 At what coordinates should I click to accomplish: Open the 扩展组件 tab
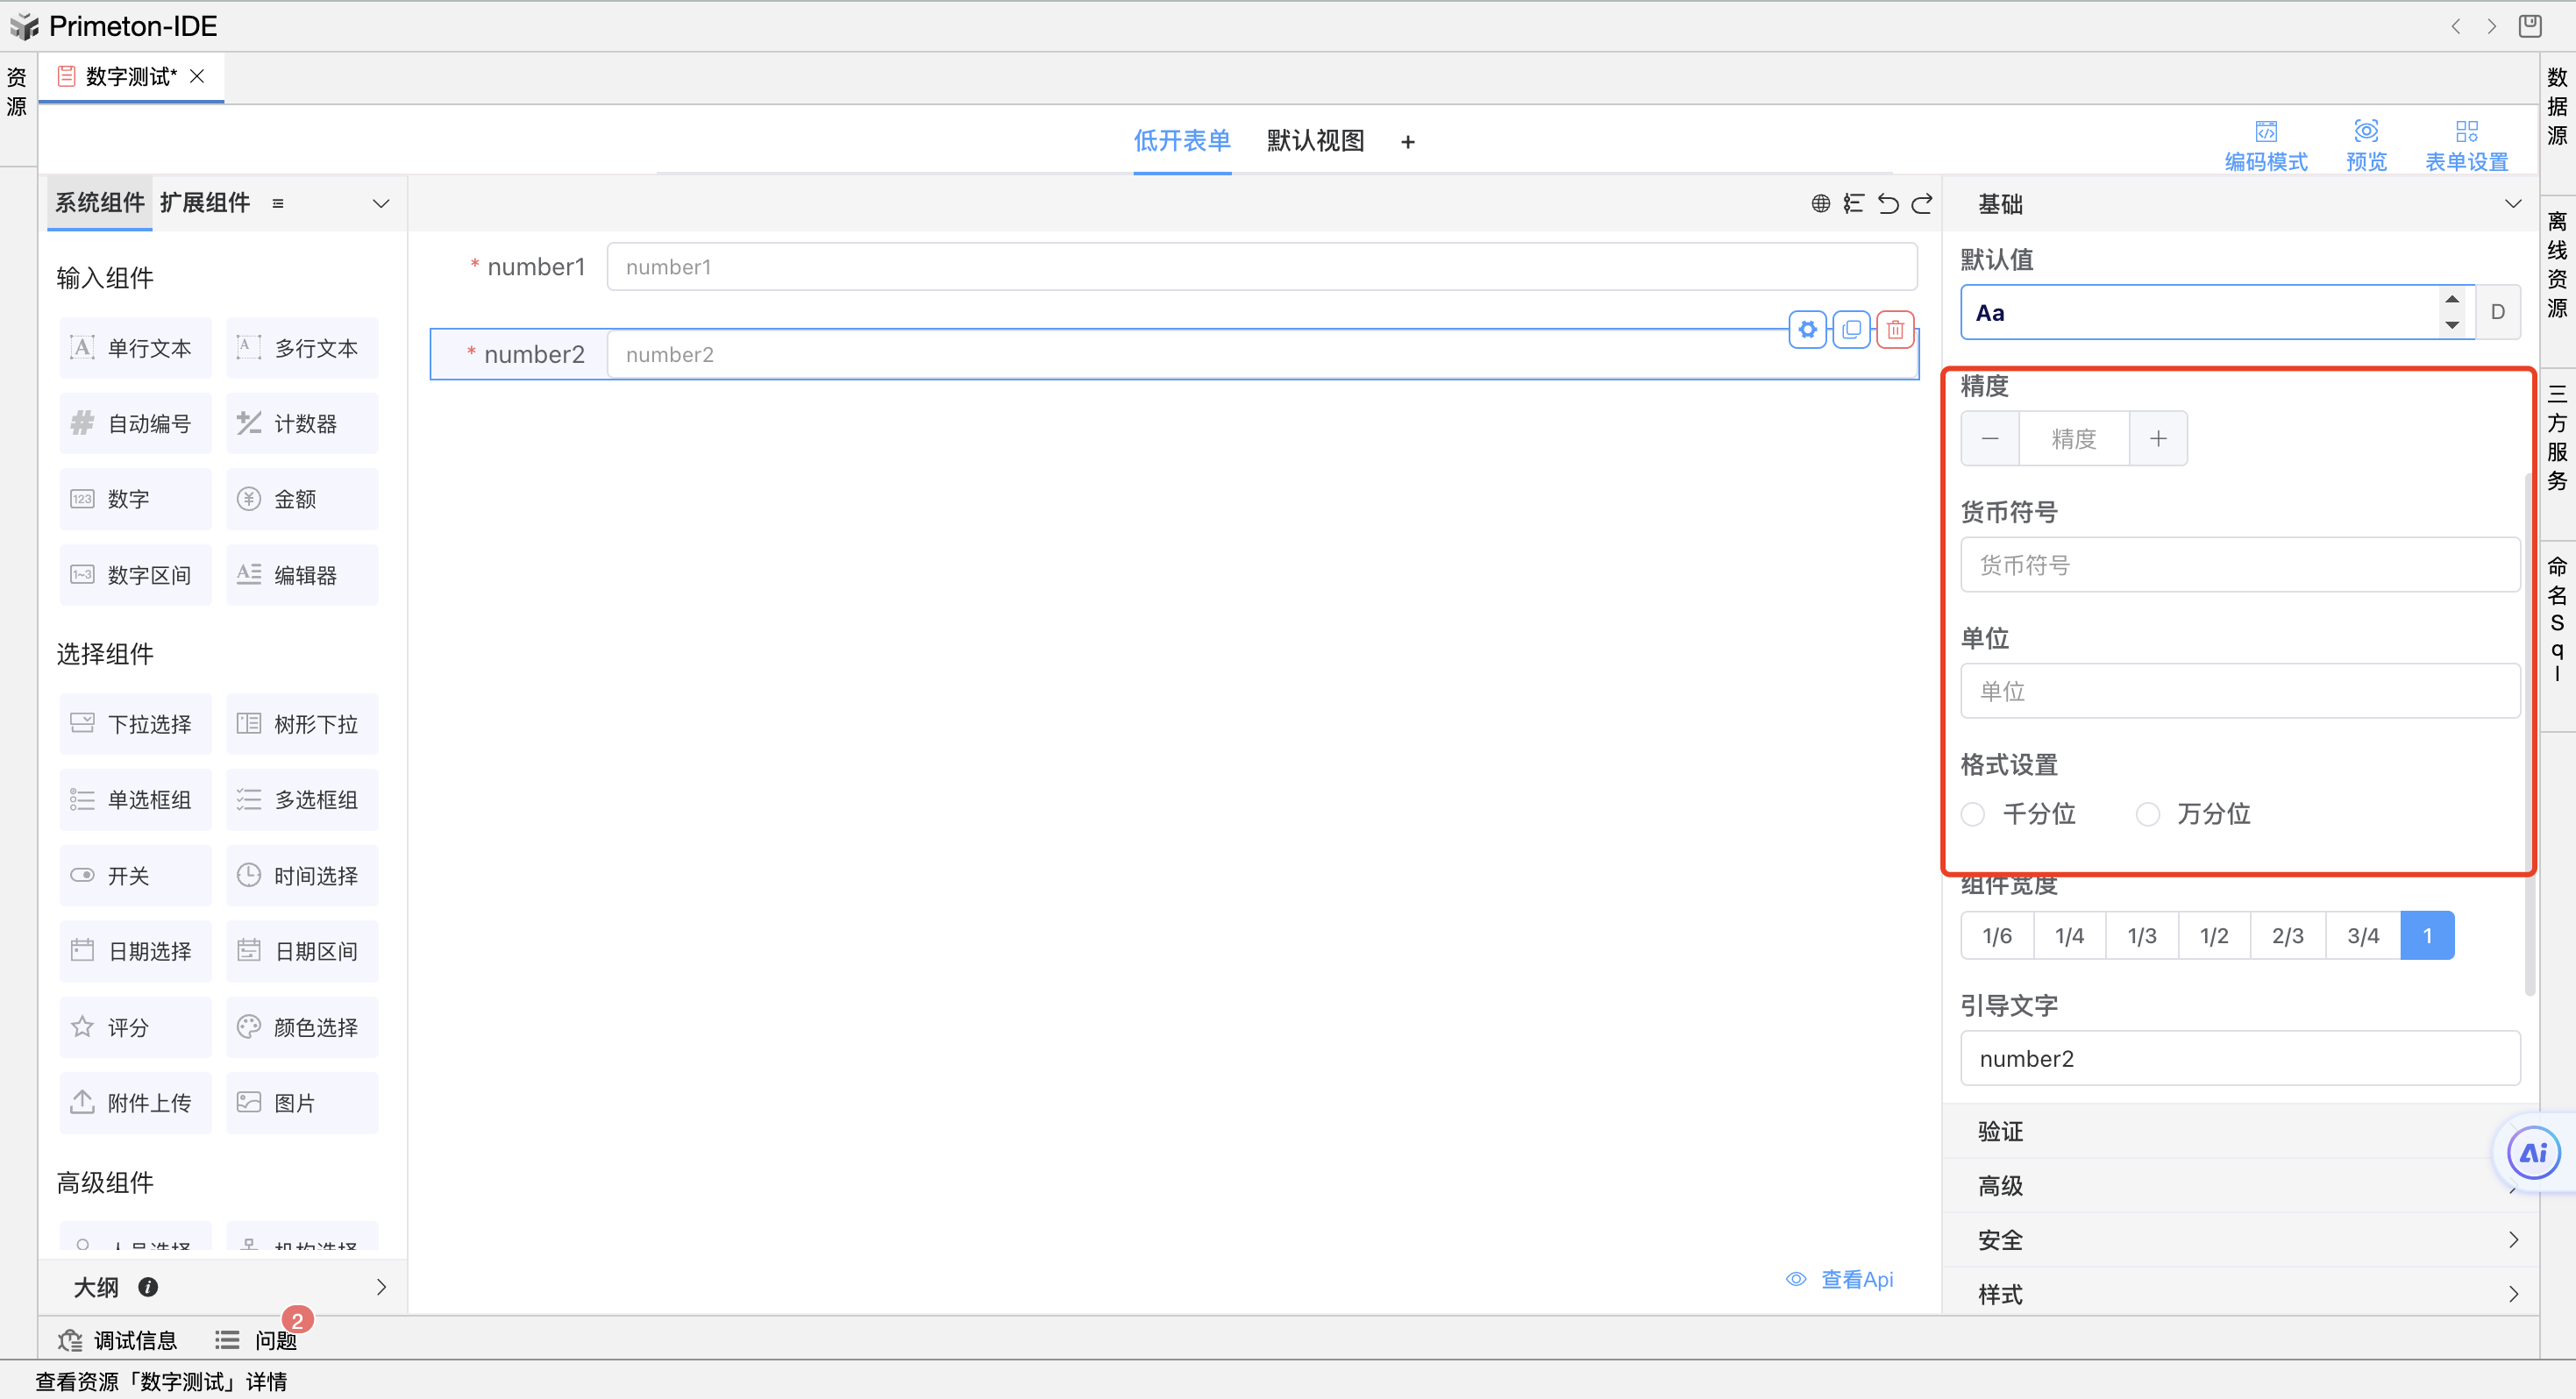pos(205,203)
